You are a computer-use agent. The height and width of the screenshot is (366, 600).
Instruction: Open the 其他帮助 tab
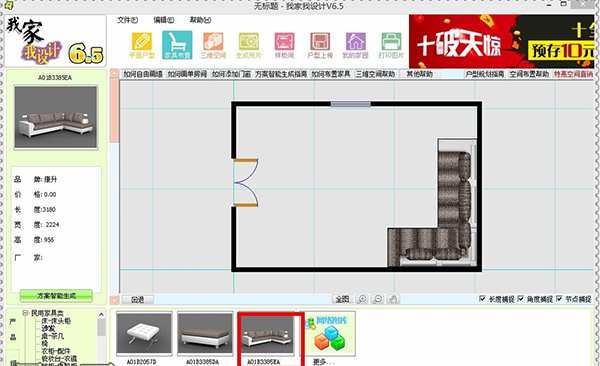point(419,74)
